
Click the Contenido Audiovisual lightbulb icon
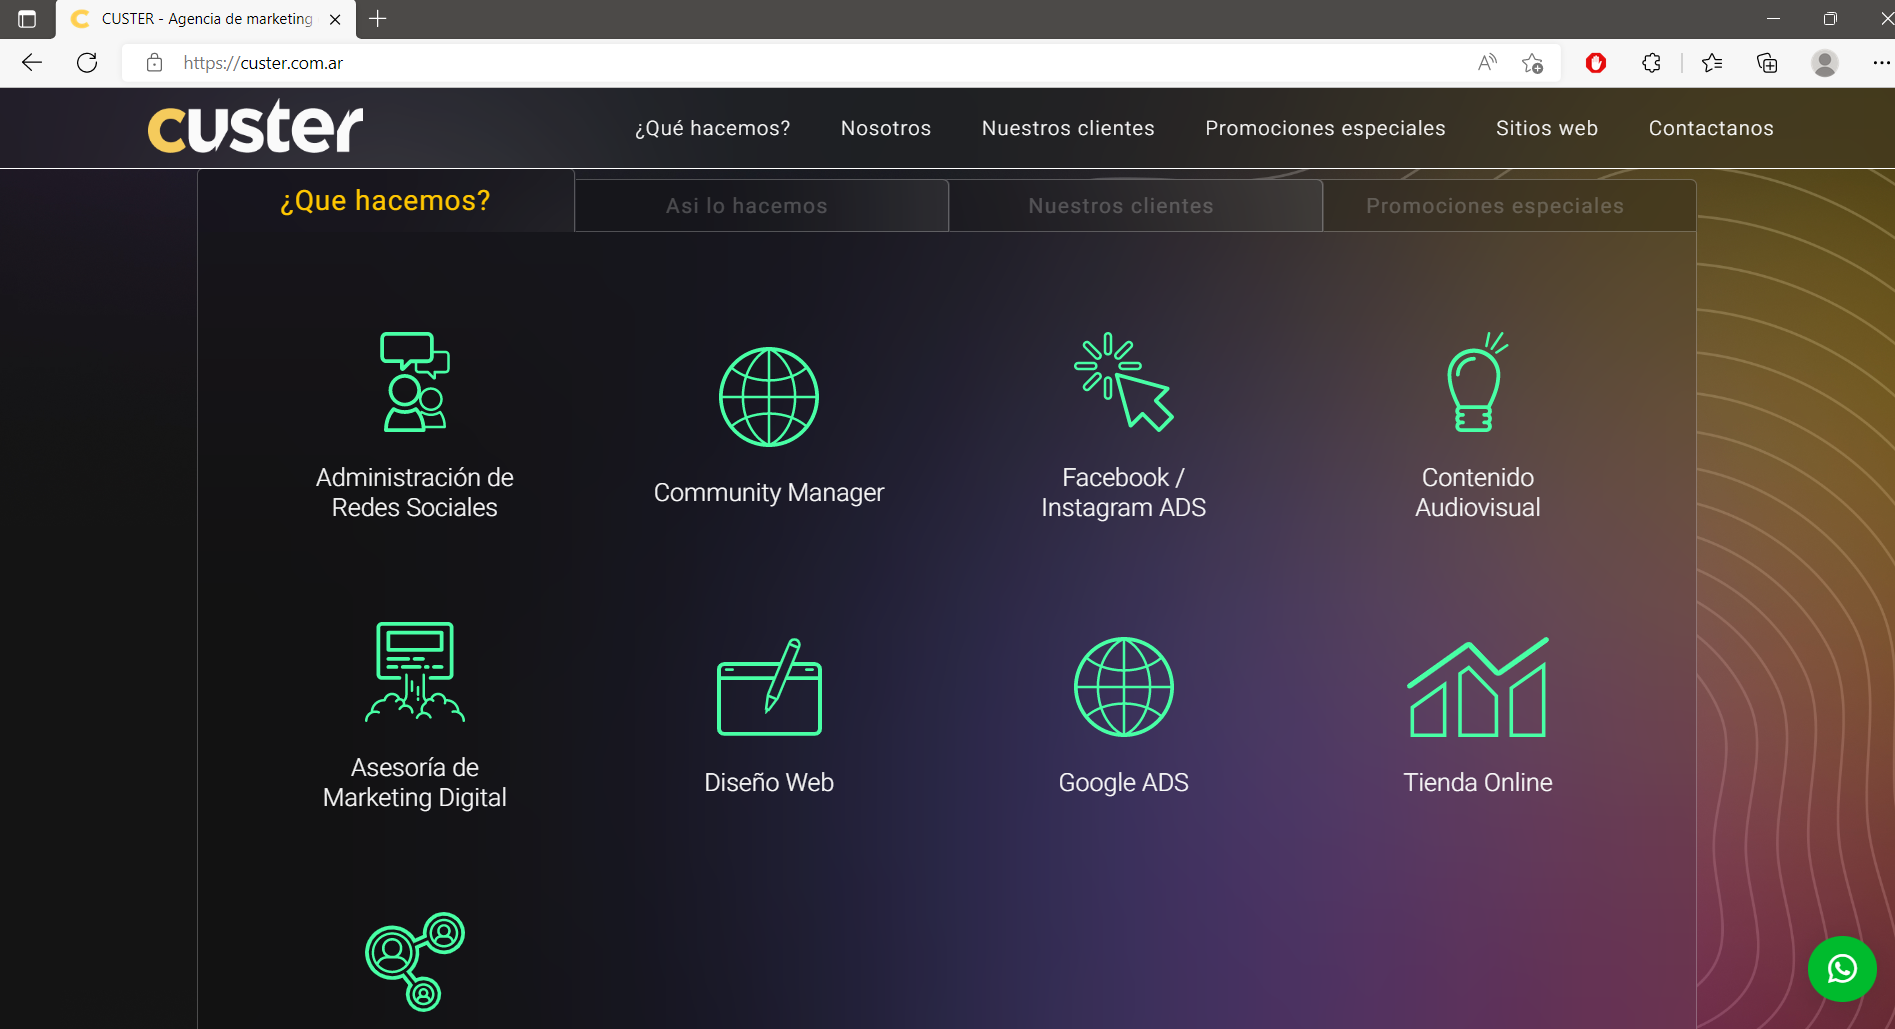click(x=1477, y=382)
